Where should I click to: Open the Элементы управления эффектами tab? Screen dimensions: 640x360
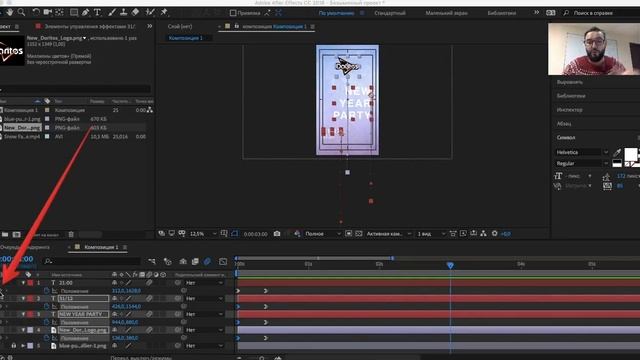(x=89, y=26)
